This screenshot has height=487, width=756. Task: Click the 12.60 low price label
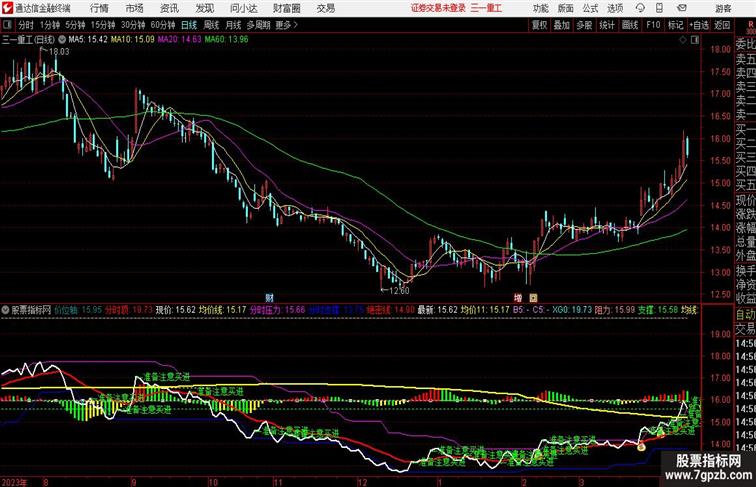click(x=399, y=290)
